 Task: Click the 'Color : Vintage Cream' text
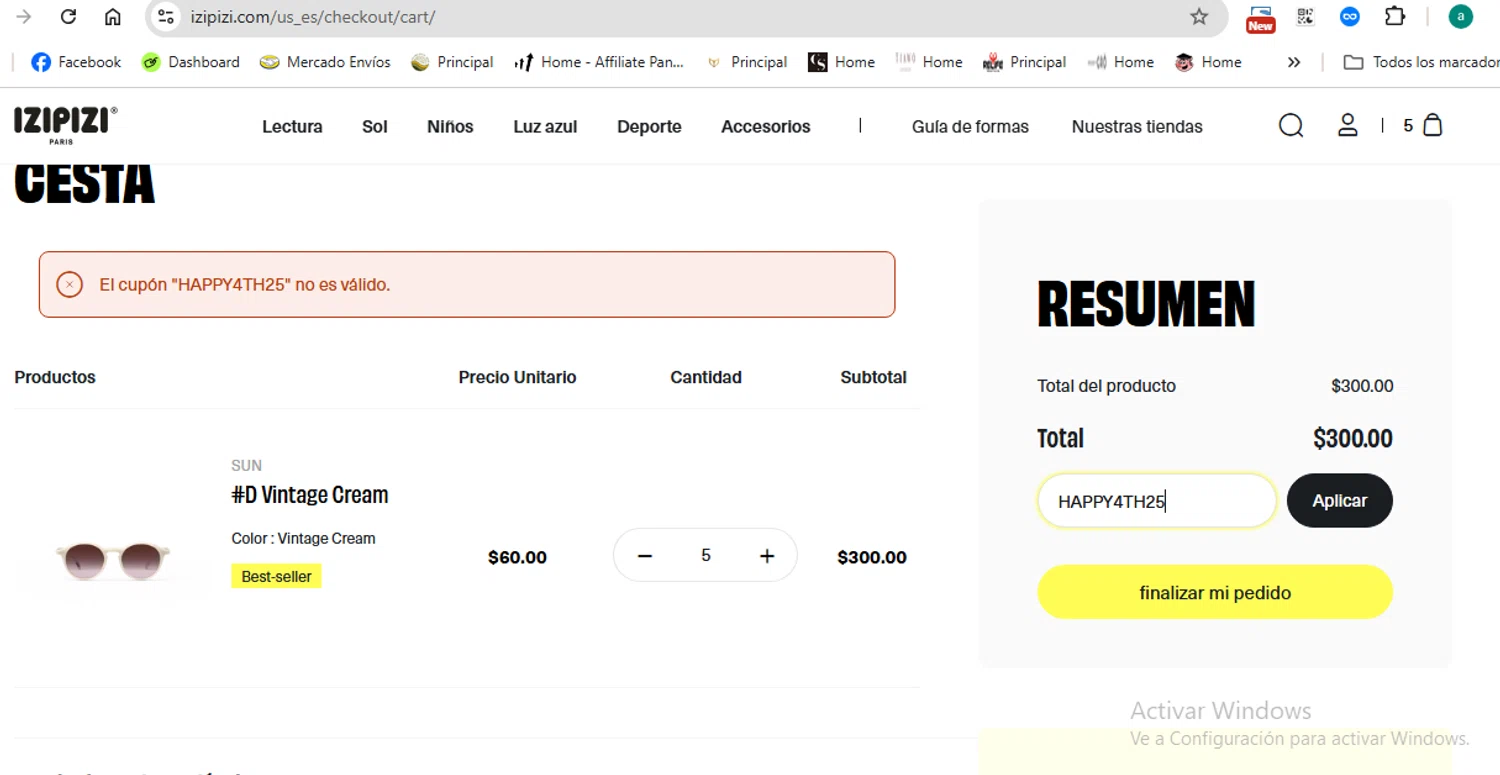tap(303, 538)
